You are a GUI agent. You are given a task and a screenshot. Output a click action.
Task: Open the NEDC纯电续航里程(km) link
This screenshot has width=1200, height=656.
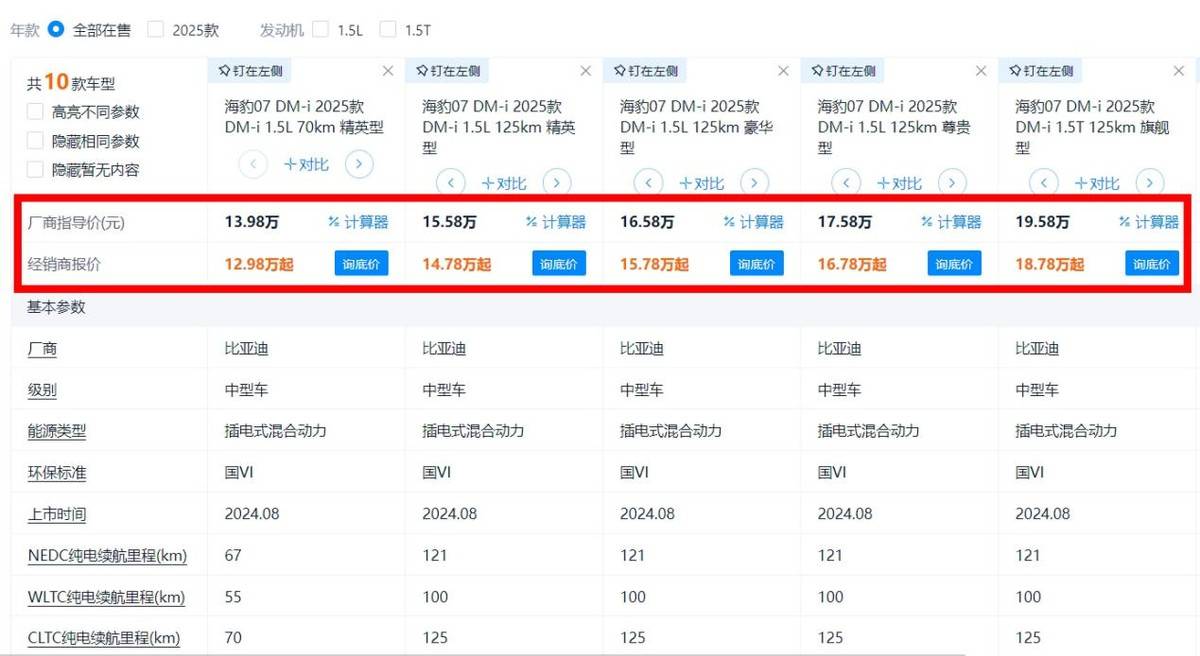click(x=107, y=555)
